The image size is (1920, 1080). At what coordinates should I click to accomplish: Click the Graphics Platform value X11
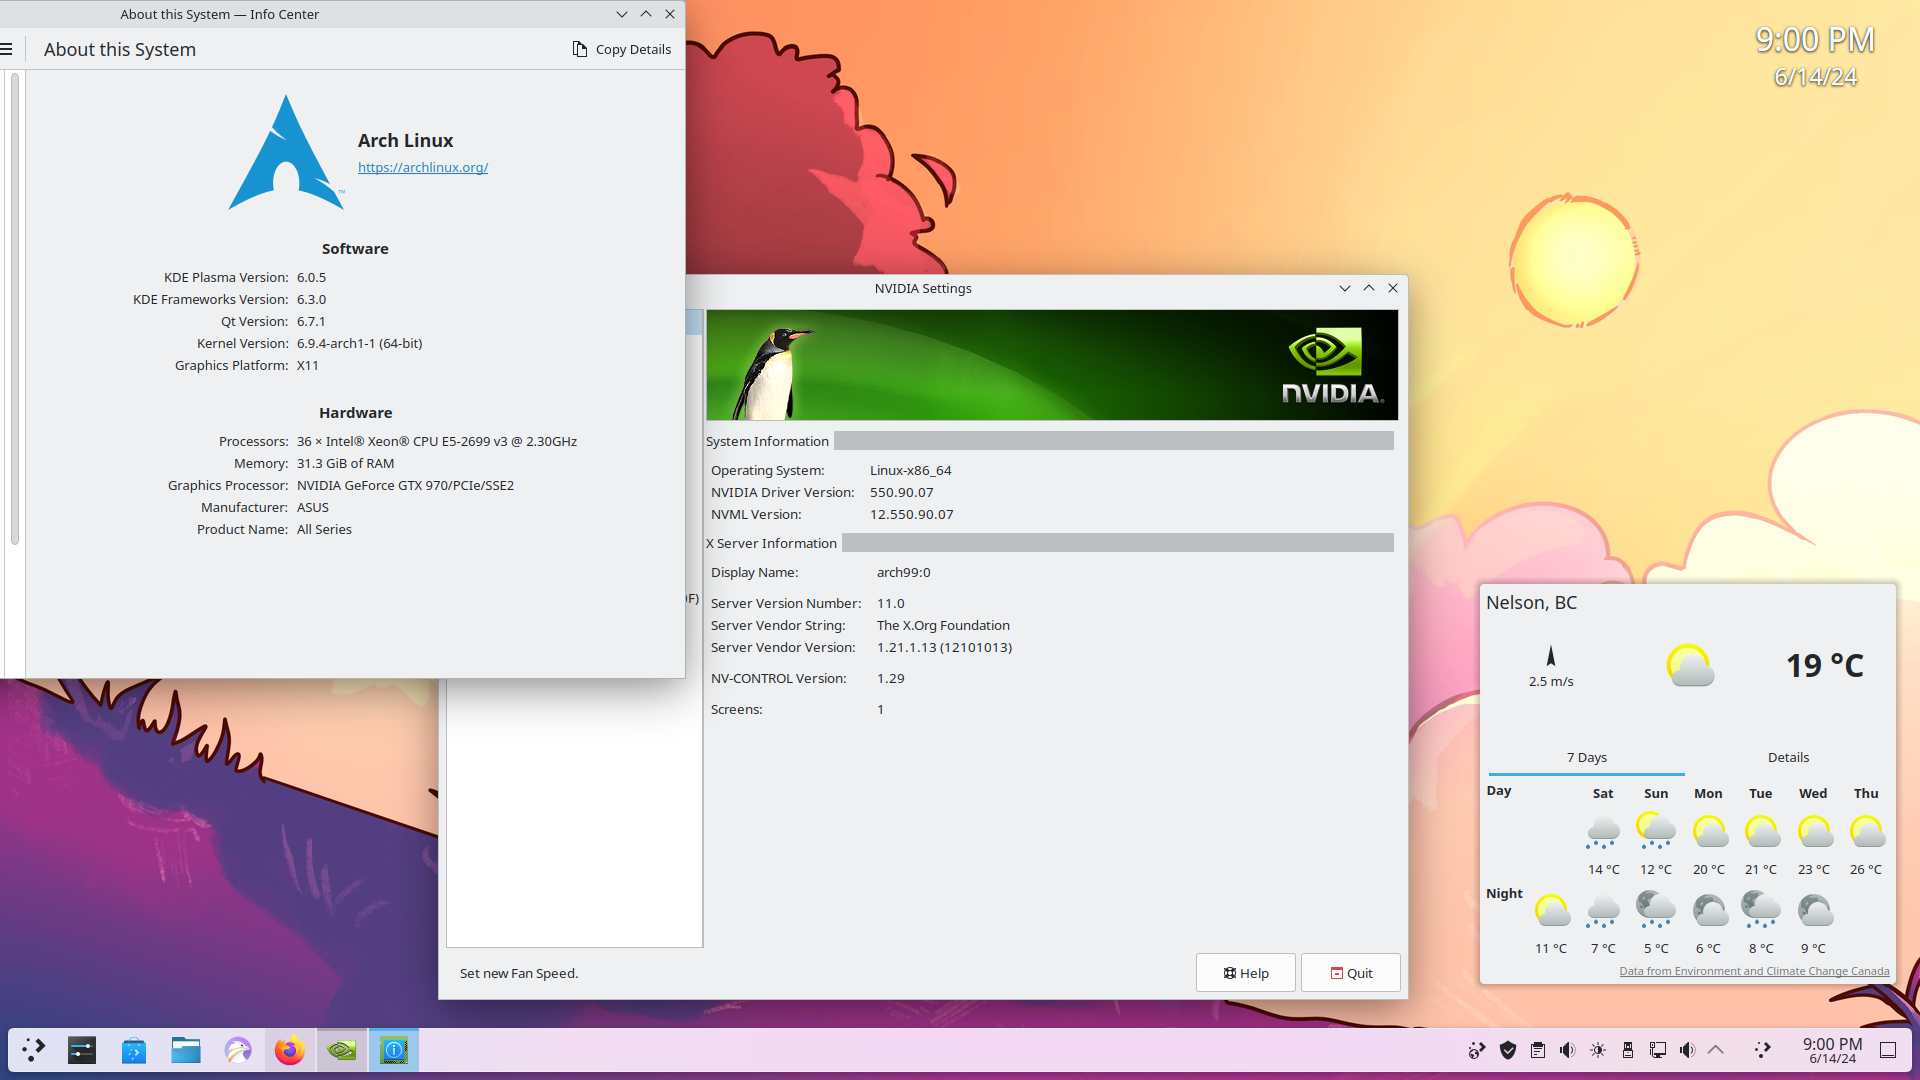point(307,365)
